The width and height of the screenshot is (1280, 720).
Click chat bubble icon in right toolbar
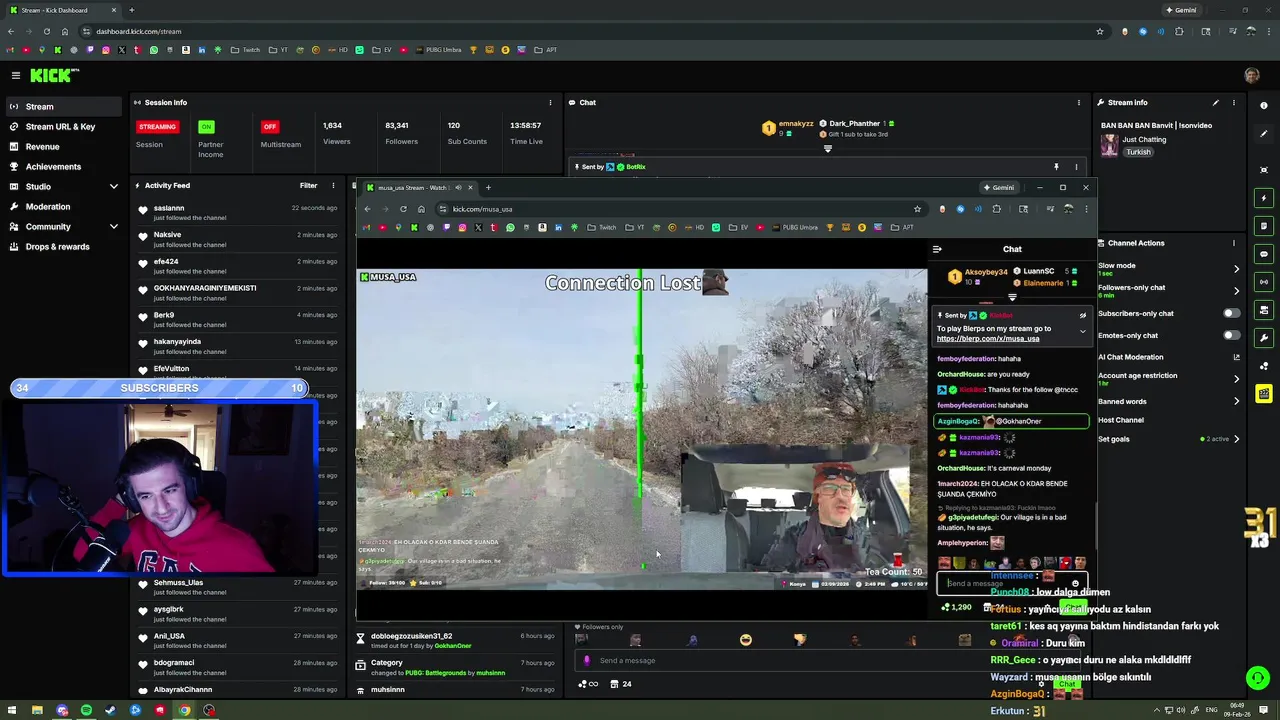coord(1264,254)
